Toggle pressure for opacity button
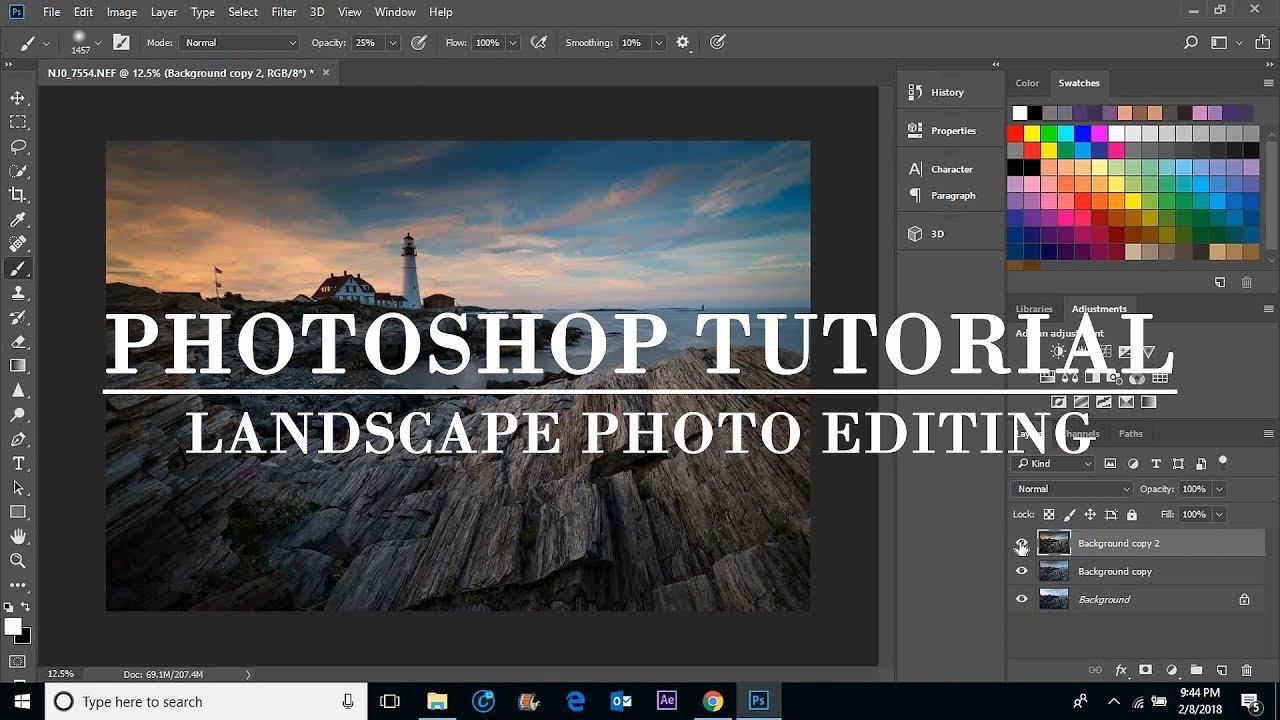Screen dimensions: 1280x720 pos(419,42)
